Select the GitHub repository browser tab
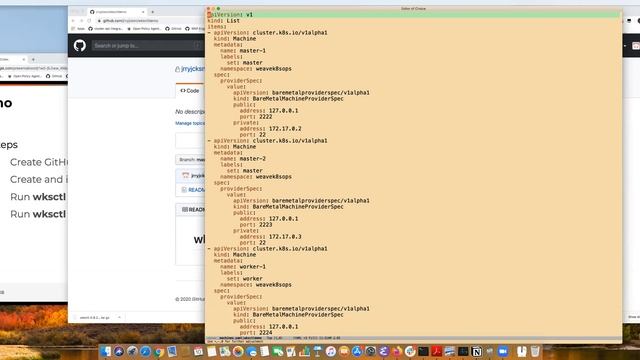 (117, 12)
